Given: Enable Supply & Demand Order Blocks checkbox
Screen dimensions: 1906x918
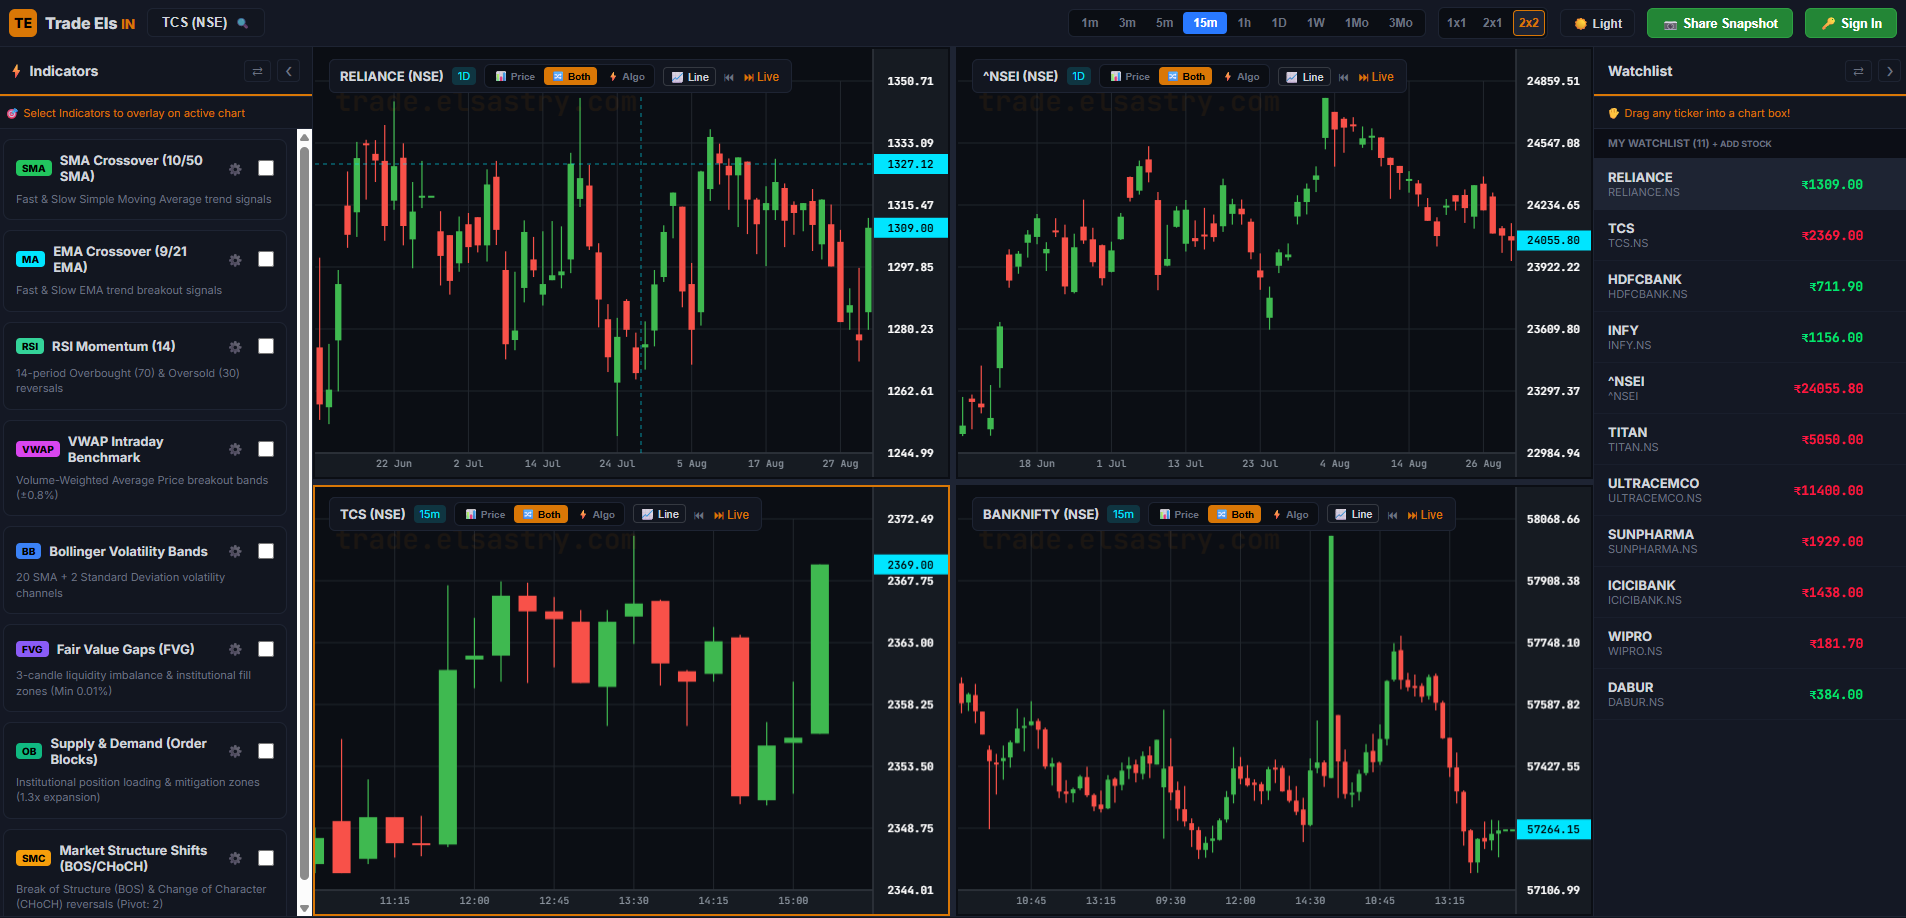Looking at the screenshot, I should pos(266,751).
